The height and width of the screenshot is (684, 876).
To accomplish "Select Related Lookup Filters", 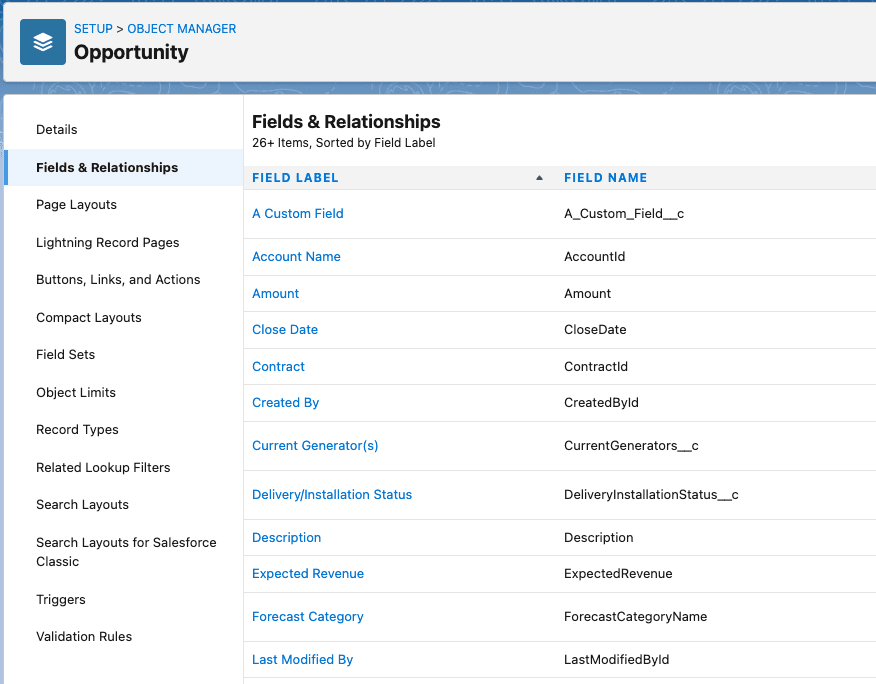I will coord(102,467).
